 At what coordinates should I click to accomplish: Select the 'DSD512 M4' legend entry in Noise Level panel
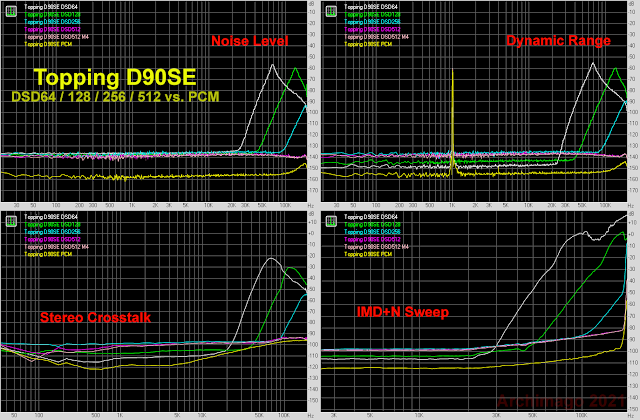(56, 37)
